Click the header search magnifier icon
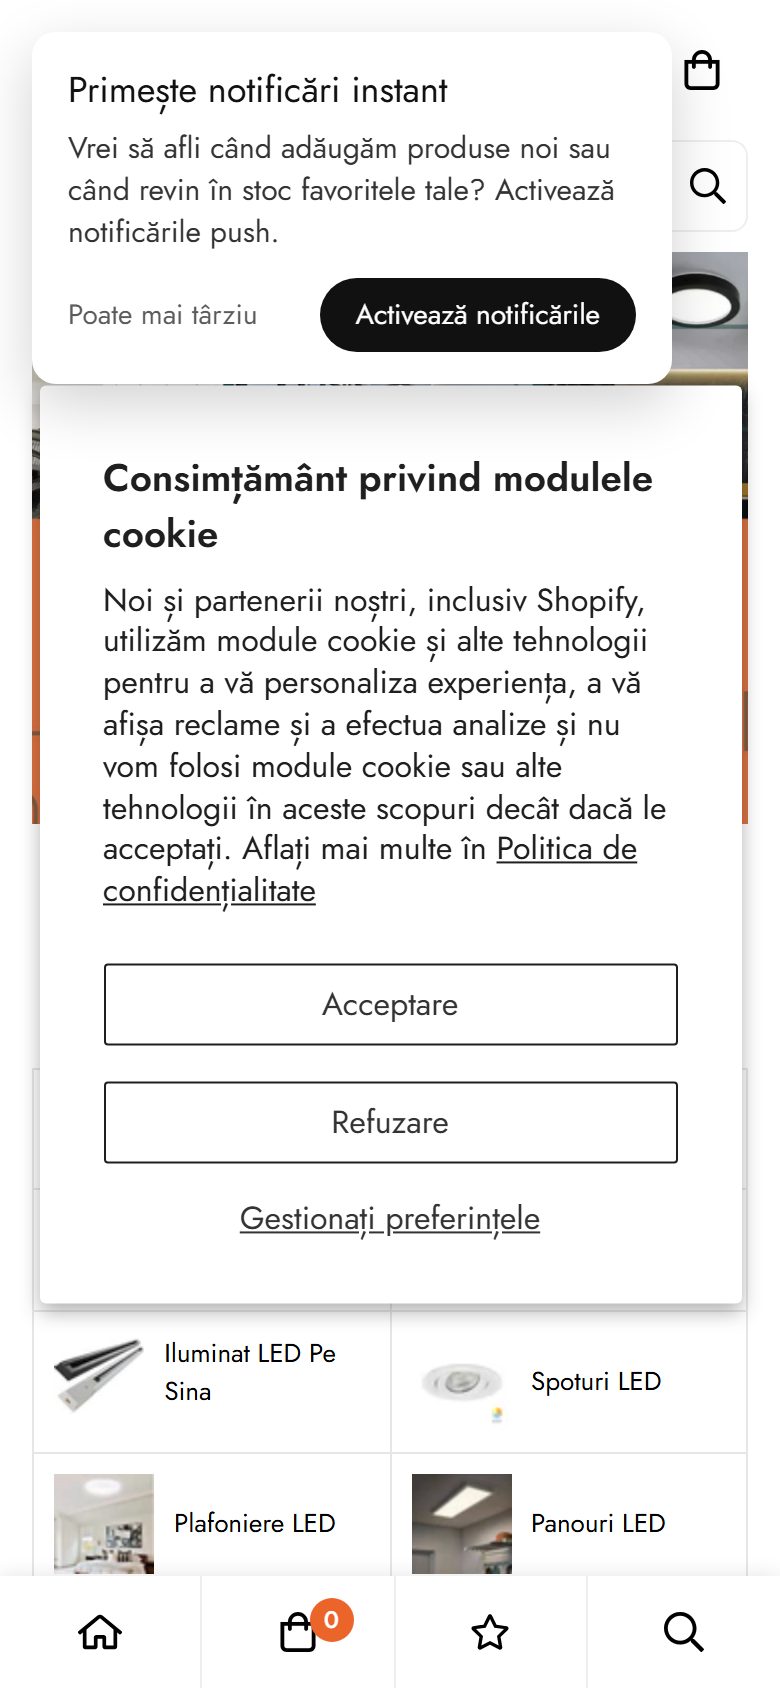780x1688 pixels. click(708, 186)
